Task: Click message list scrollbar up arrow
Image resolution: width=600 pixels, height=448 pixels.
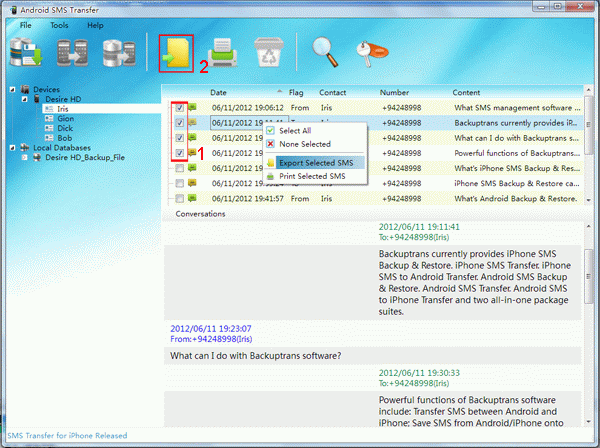Action: tap(589, 90)
